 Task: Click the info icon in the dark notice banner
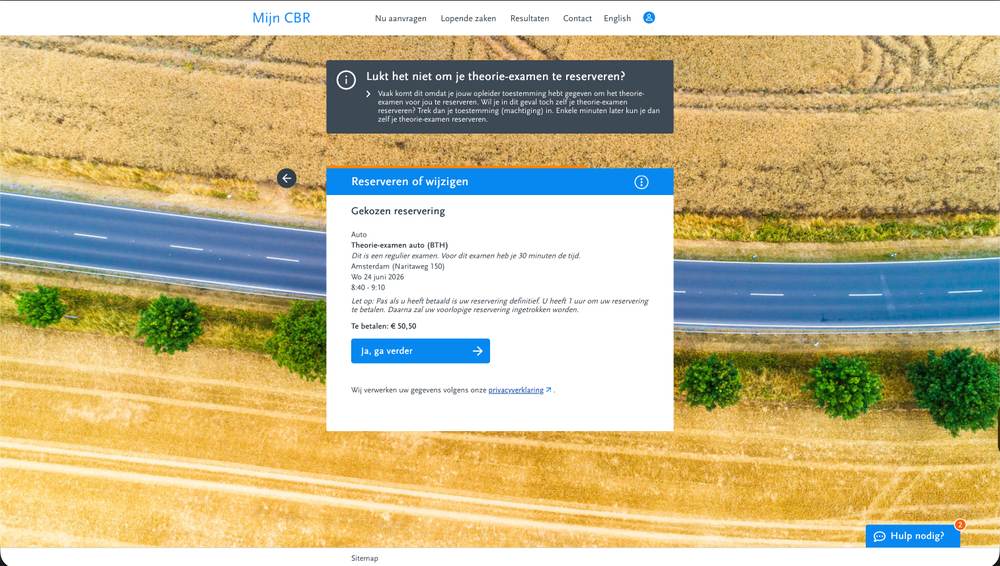pyautogui.click(x=346, y=80)
